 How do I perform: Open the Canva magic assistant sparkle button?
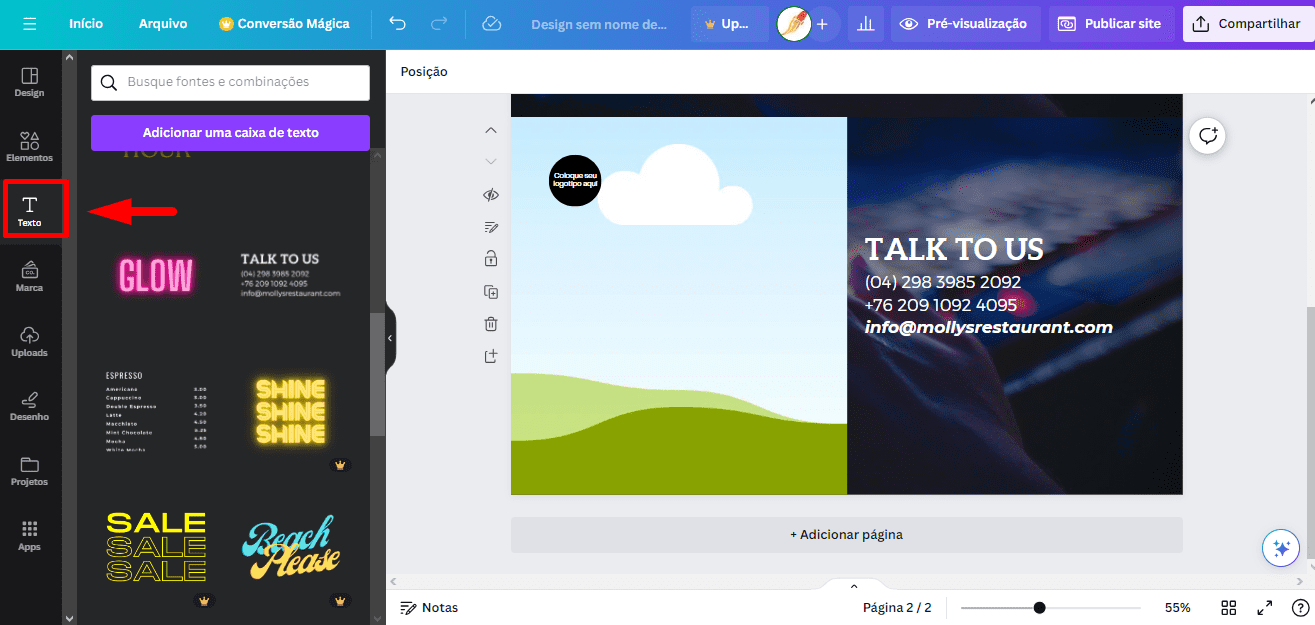[1281, 548]
